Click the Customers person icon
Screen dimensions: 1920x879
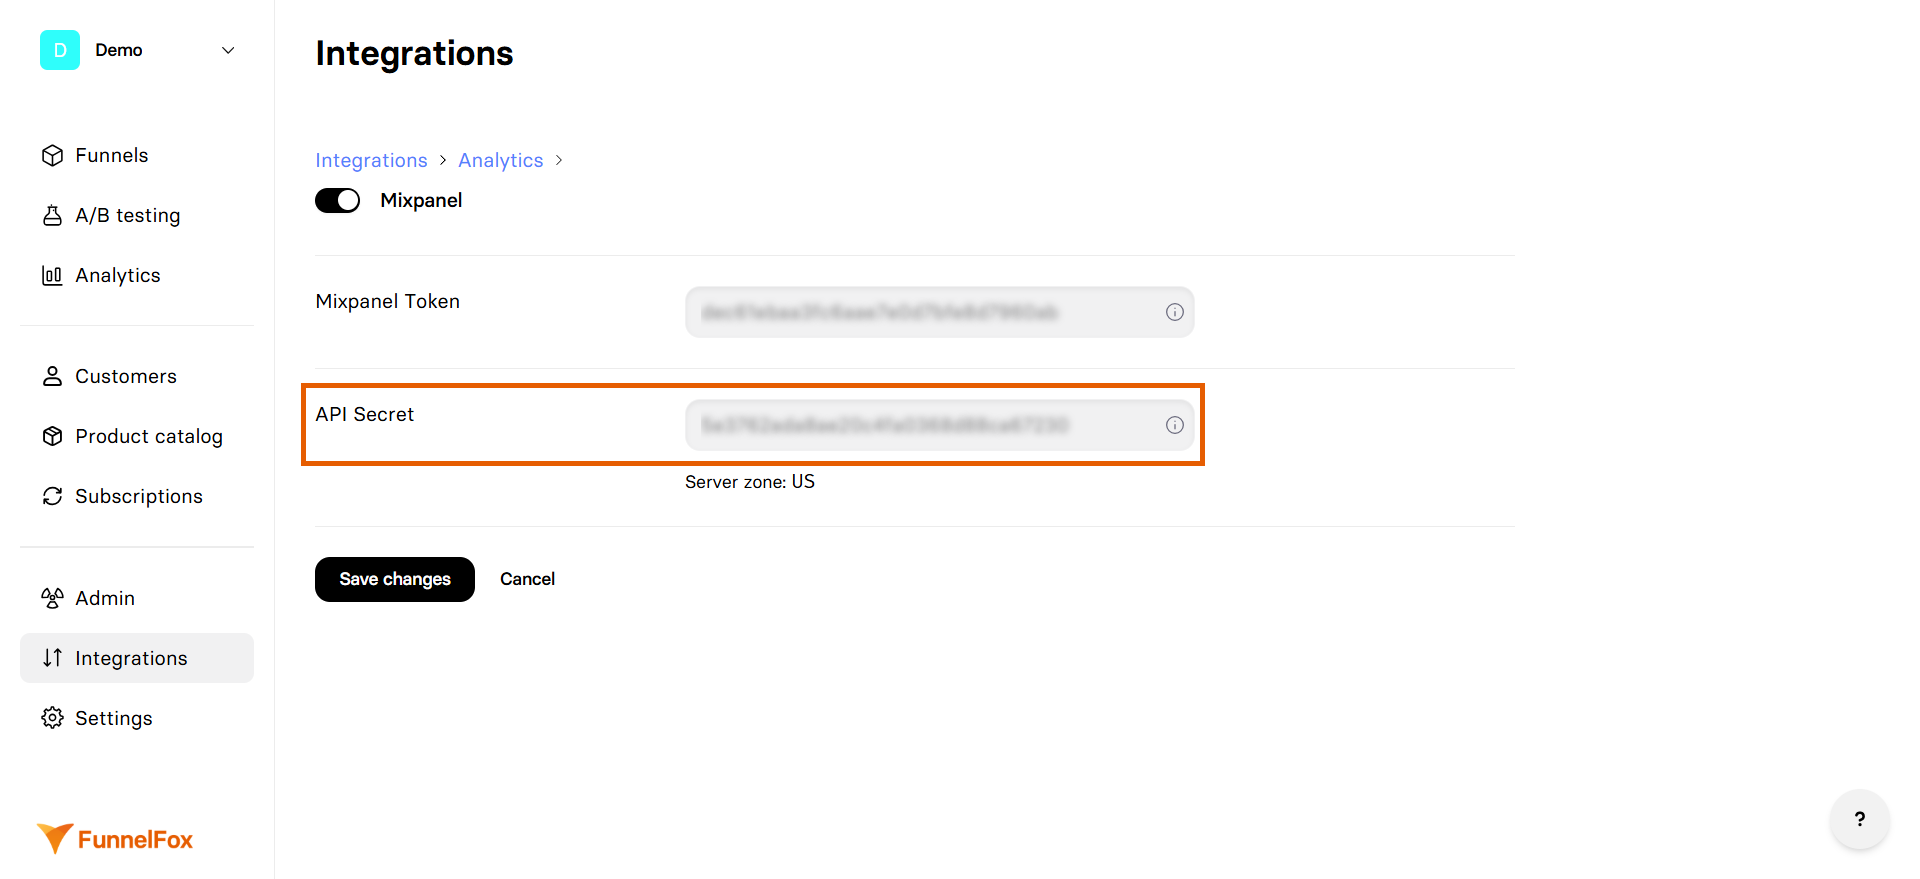pos(52,376)
